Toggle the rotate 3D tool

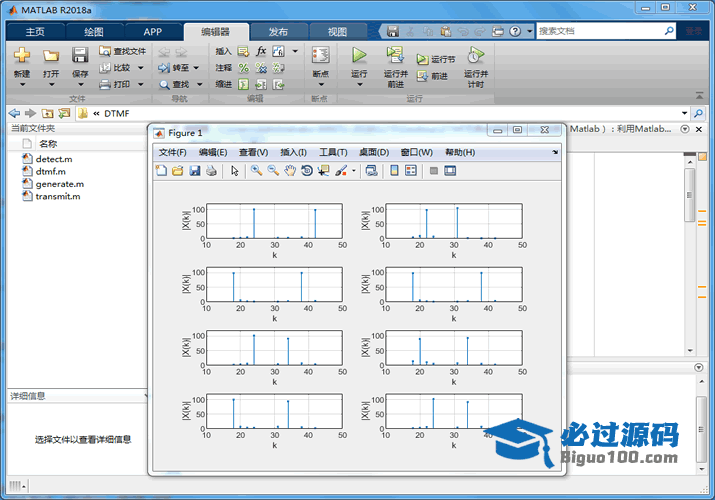(307, 171)
